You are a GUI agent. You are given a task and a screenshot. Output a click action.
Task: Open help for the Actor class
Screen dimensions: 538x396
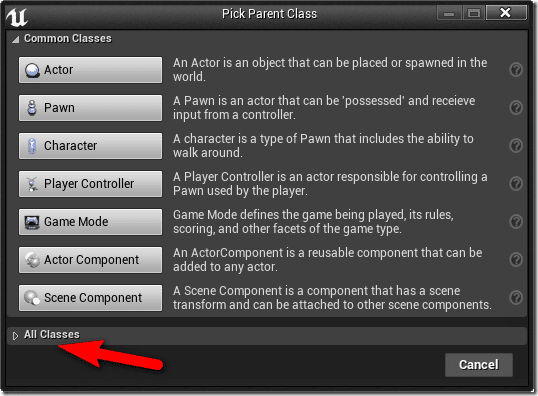click(516, 70)
